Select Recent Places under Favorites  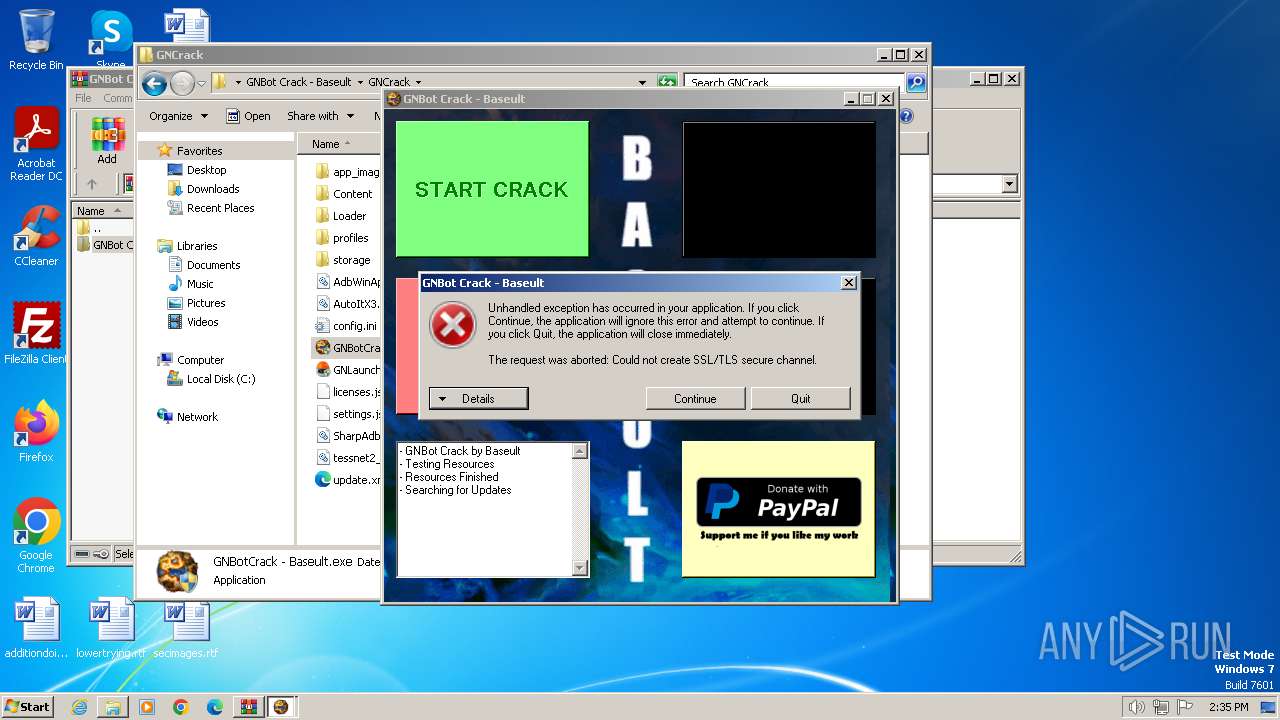pos(220,208)
